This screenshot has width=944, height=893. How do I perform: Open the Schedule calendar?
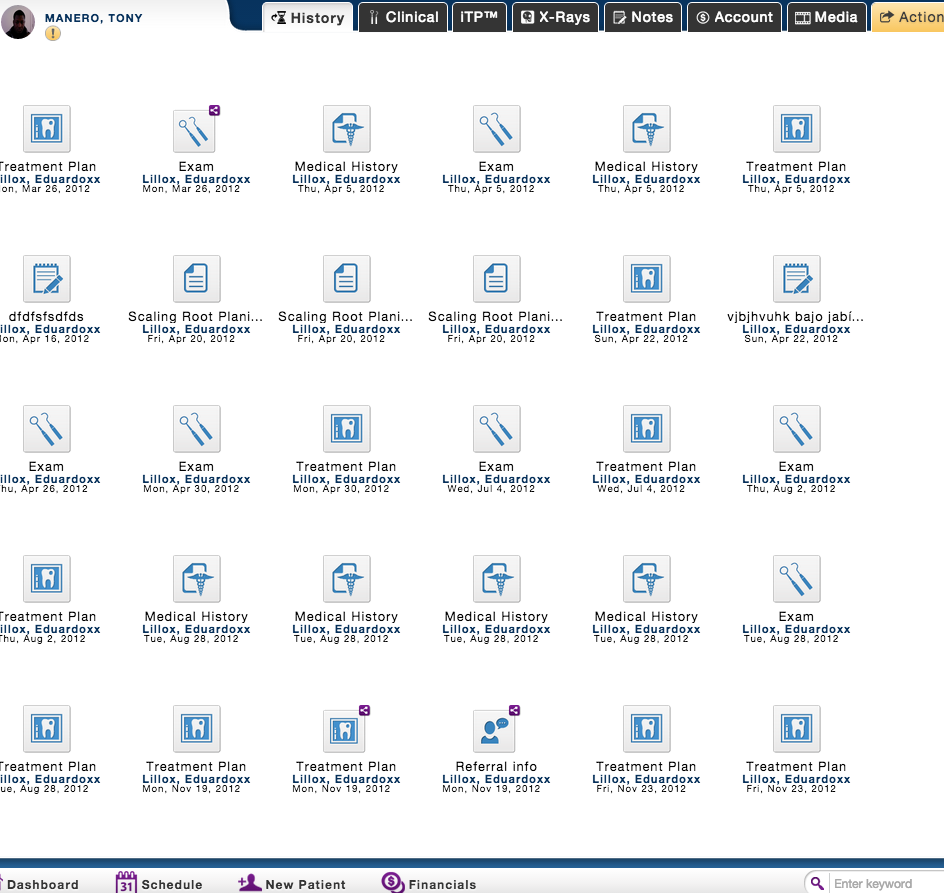[x=160, y=884]
